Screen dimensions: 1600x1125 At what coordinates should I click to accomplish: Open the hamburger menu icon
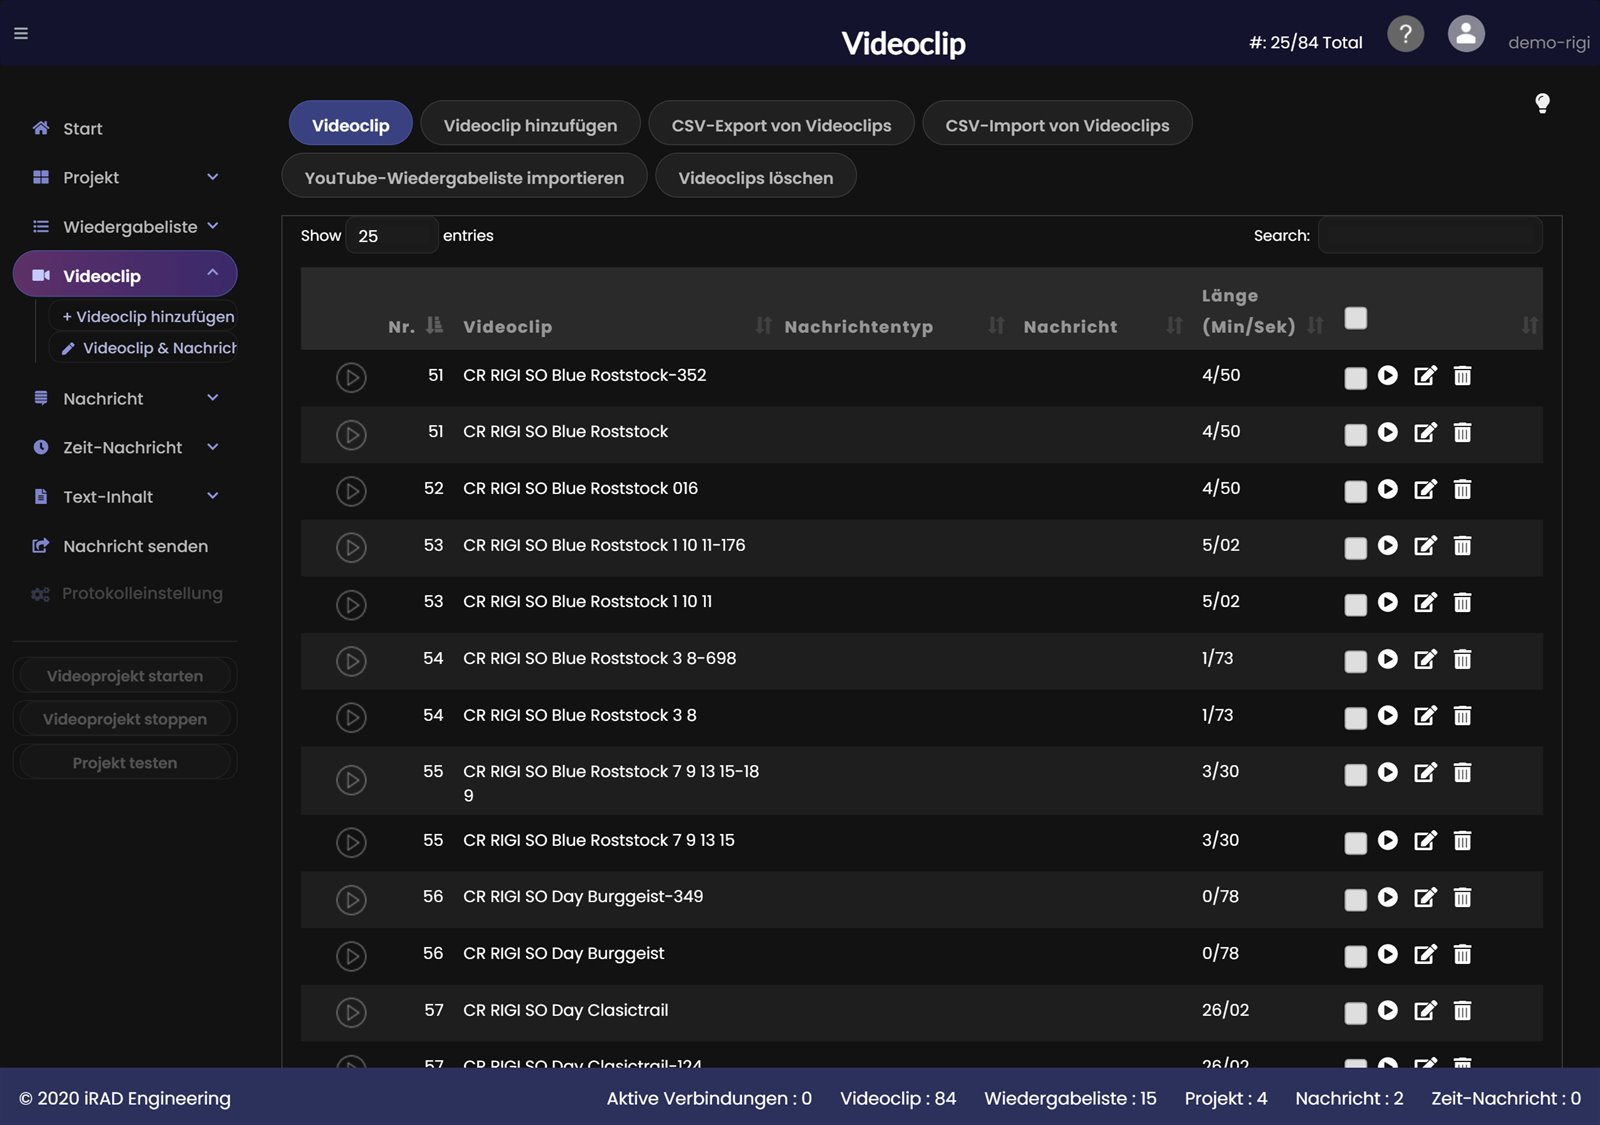click(x=21, y=34)
